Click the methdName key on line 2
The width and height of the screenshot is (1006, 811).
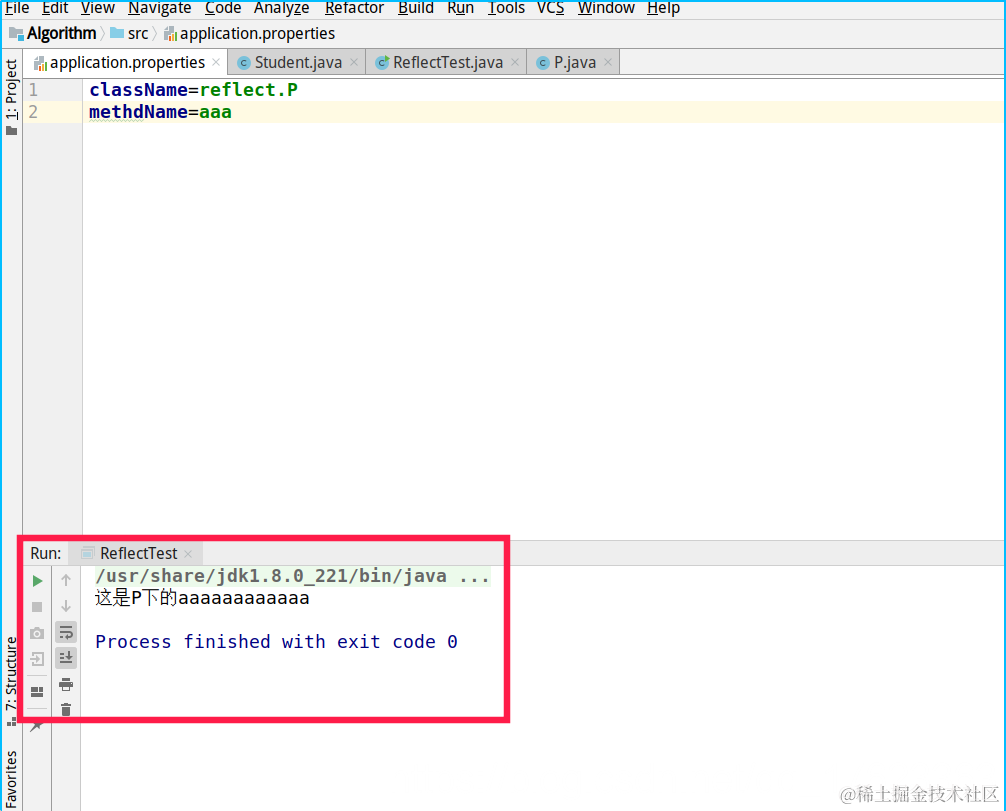tap(139, 112)
